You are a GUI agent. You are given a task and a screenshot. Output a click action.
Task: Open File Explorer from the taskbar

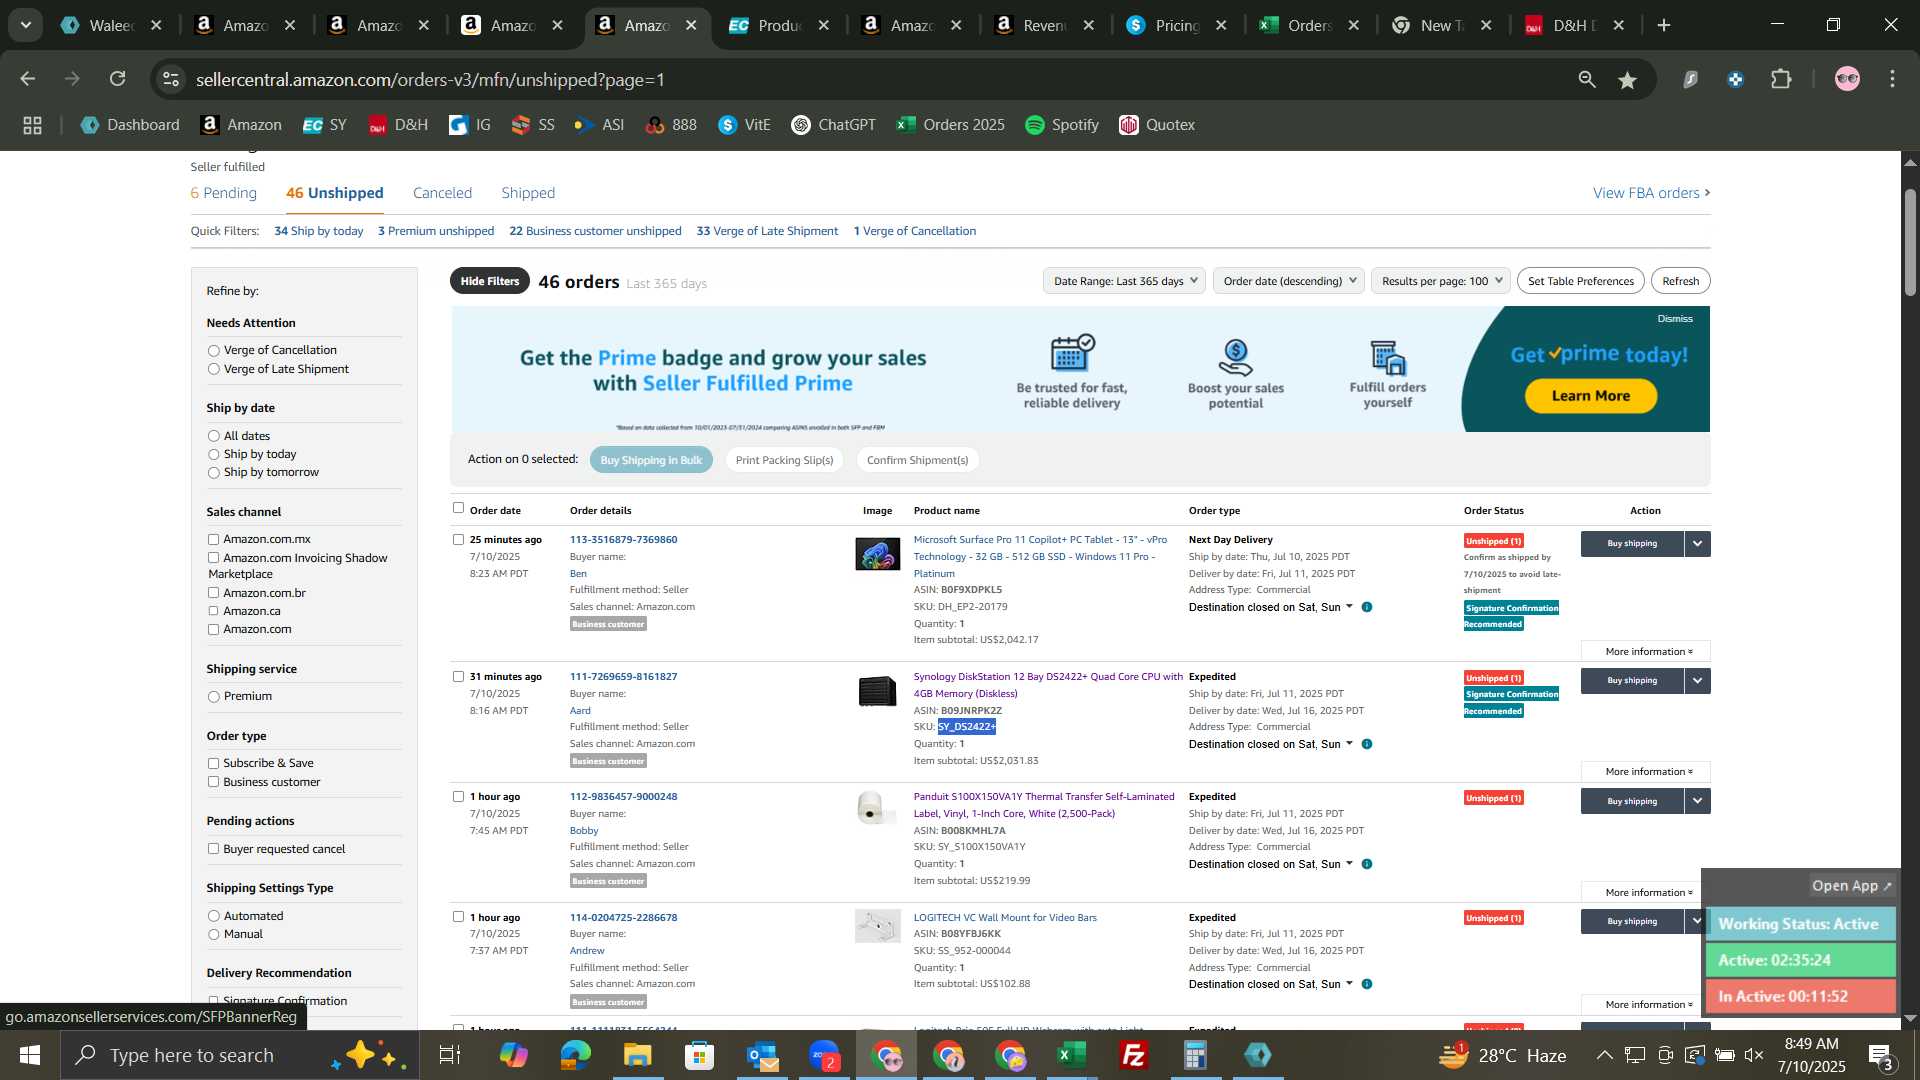coord(637,1055)
